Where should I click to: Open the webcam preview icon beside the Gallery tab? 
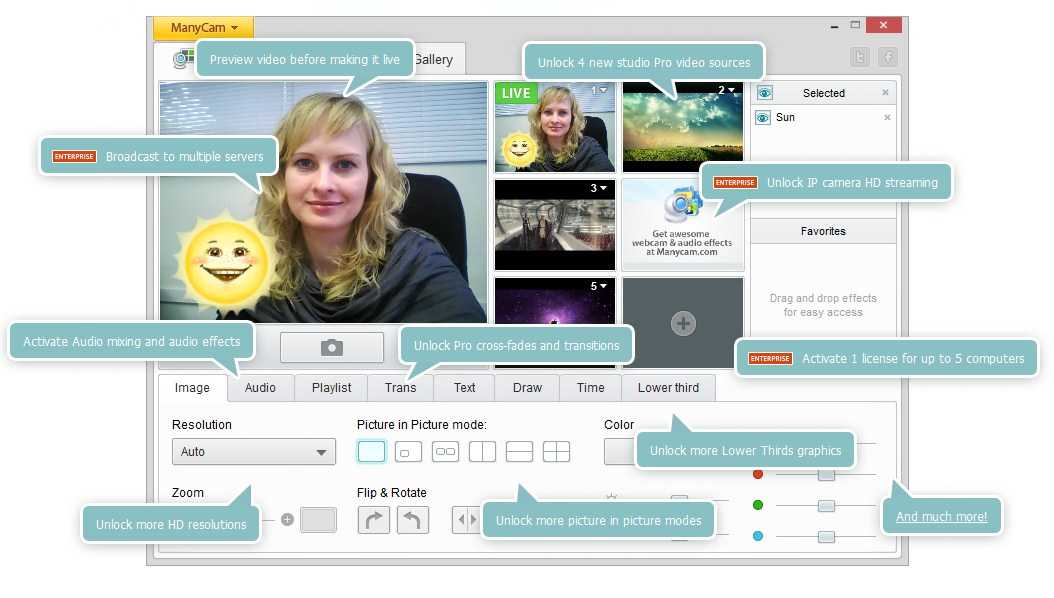pos(181,58)
